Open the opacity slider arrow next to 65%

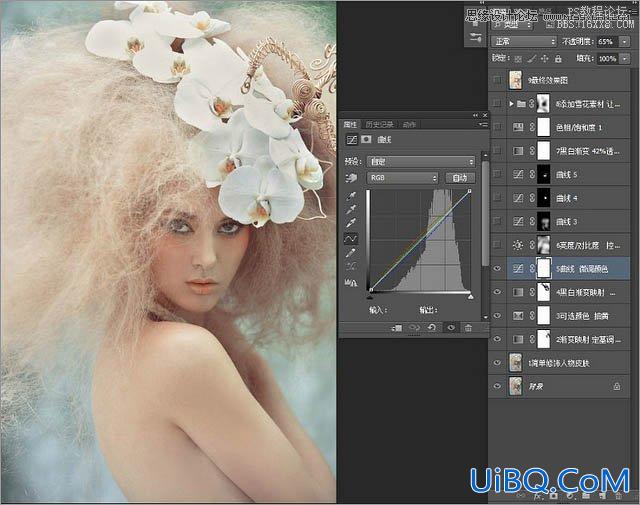[624, 42]
